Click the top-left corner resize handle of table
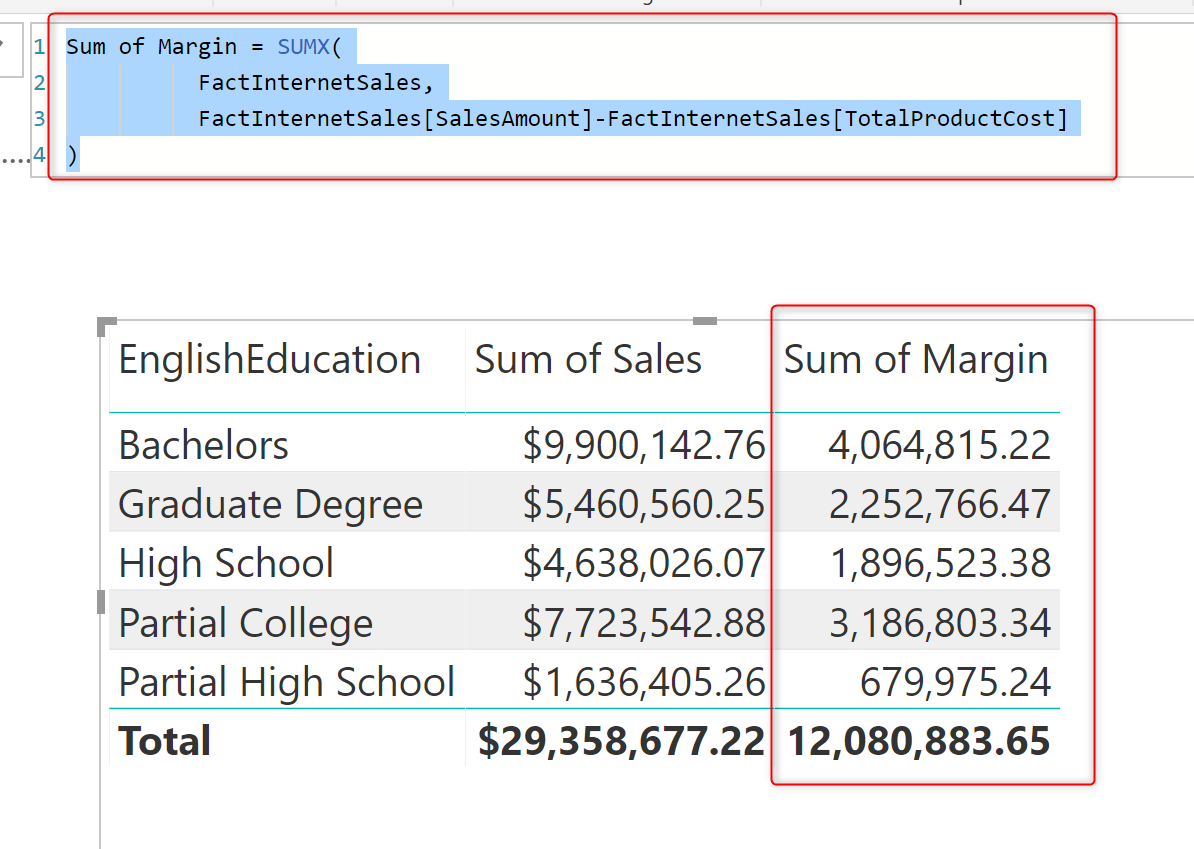Viewport: 1194px width, 849px height. (x=106, y=325)
